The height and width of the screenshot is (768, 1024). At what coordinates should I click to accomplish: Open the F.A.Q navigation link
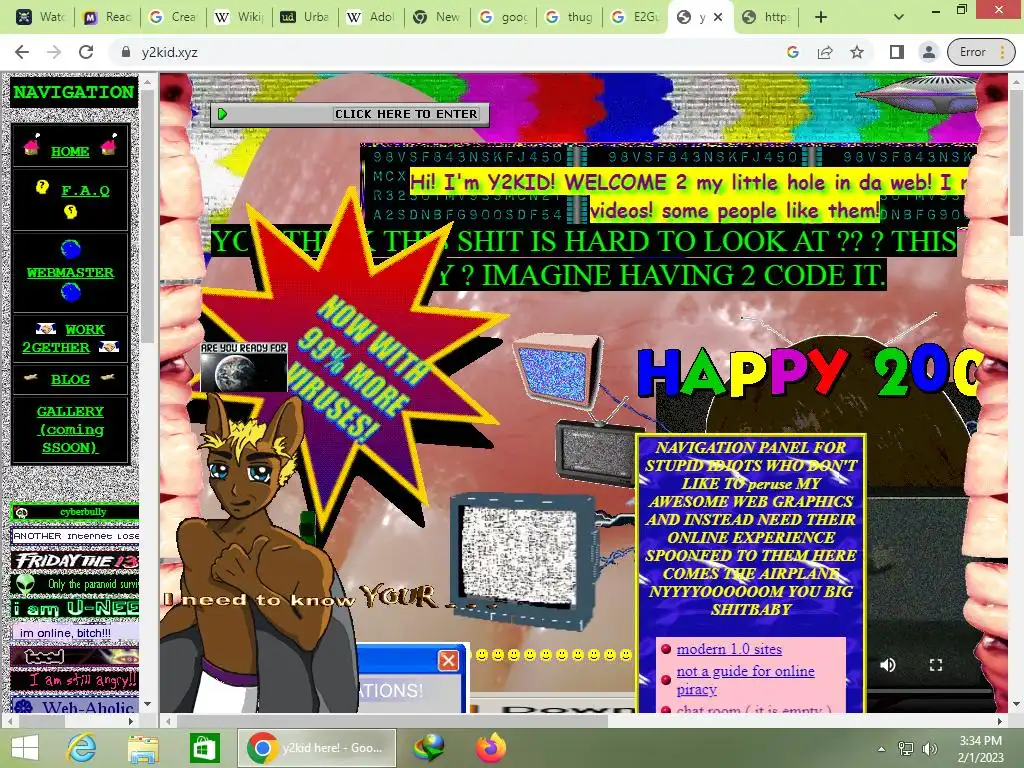85,191
